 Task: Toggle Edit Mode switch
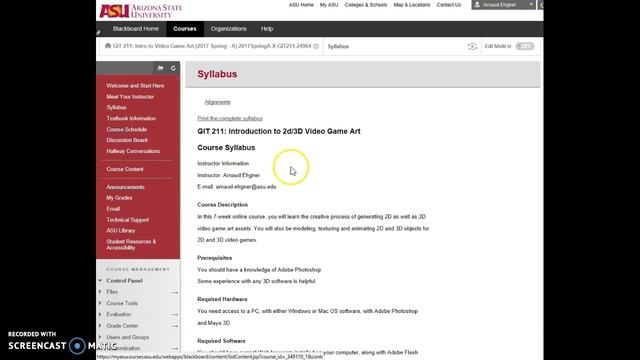click(524, 46)
